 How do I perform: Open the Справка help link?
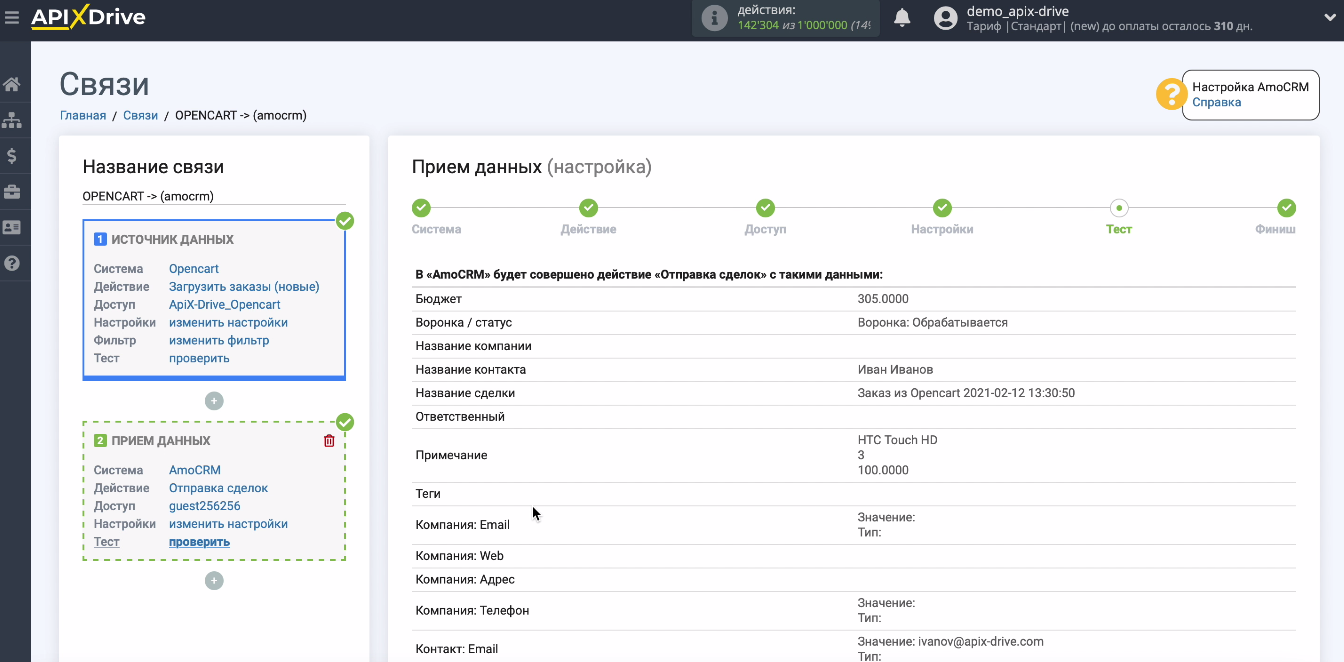1216,102
